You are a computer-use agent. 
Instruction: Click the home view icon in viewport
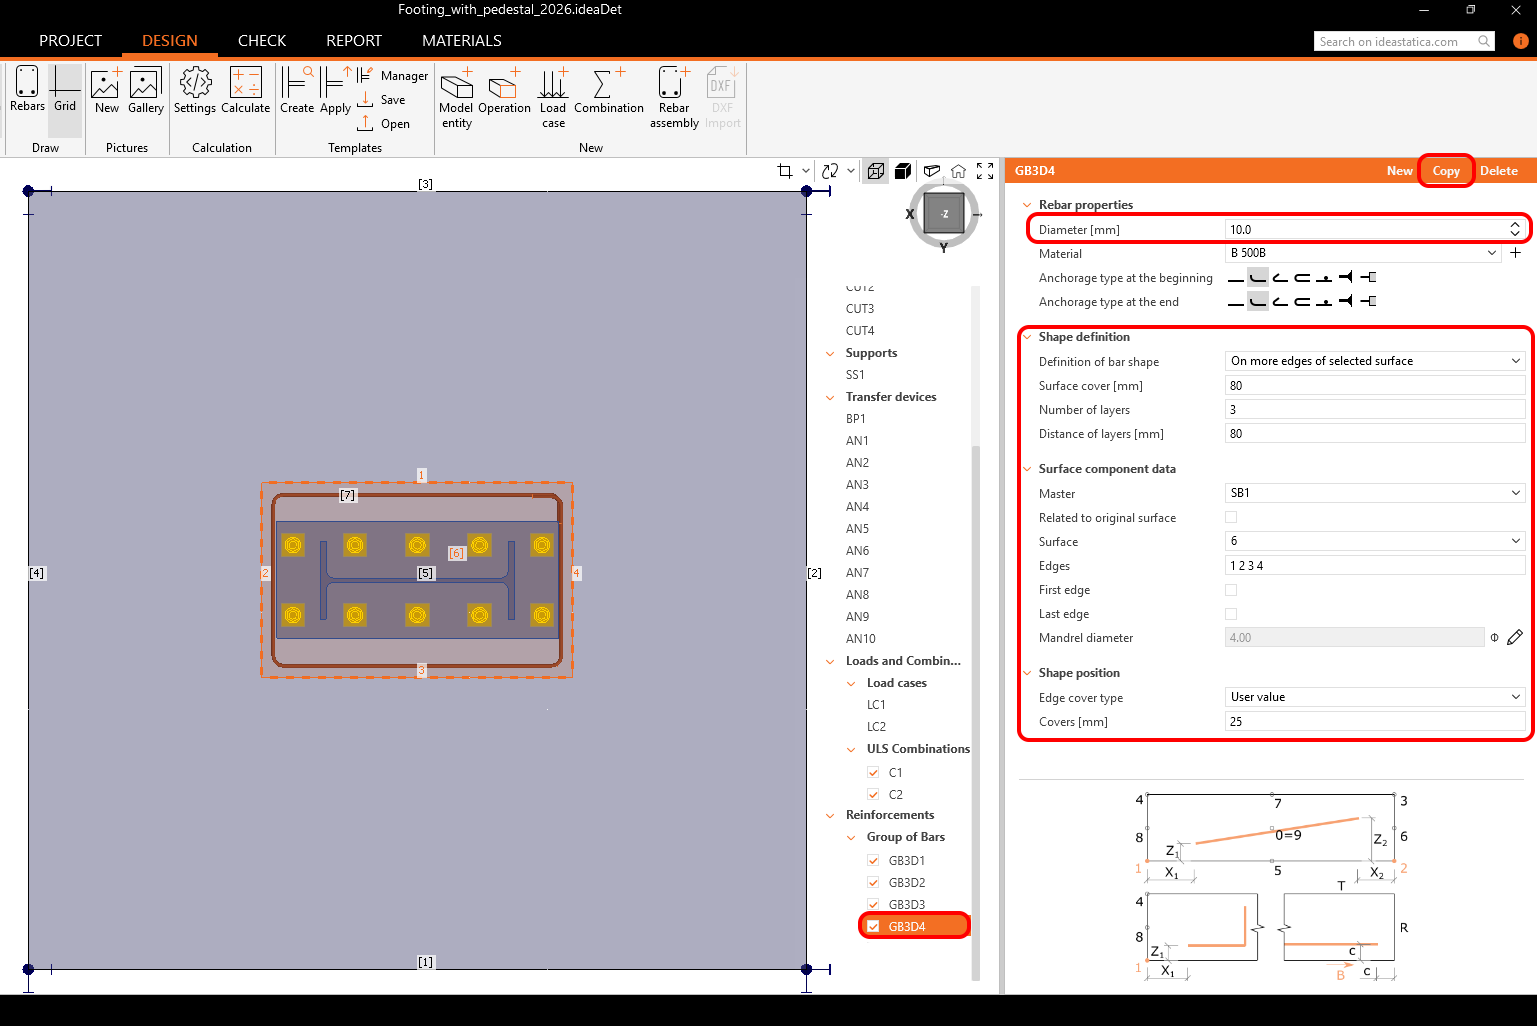pos(958,171)
